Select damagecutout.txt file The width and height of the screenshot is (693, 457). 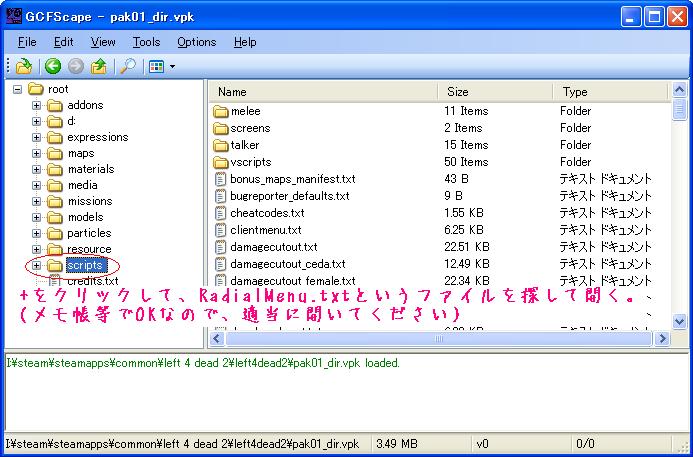266,247
